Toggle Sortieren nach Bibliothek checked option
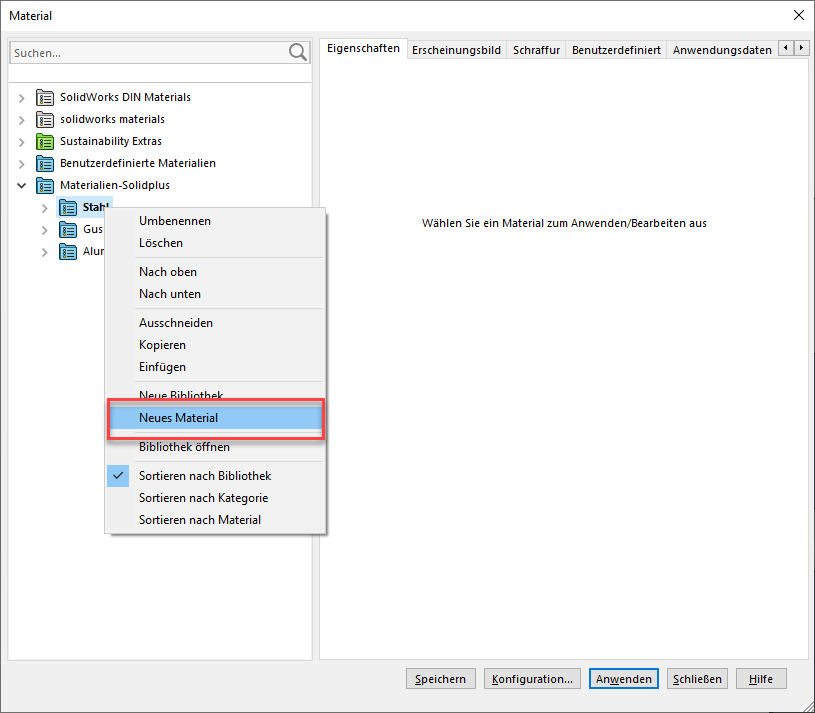Screen dimensions: 815x713 tap(204, 476)
